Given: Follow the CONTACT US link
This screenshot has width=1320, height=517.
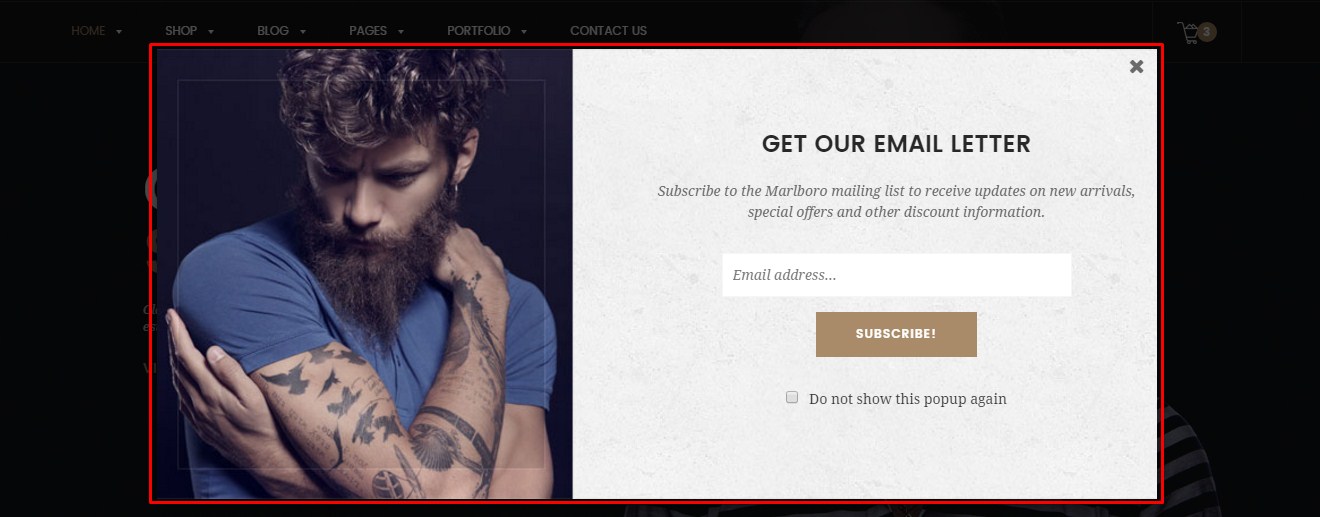Looking at the screenshot, I should click(x=608, y=31).
